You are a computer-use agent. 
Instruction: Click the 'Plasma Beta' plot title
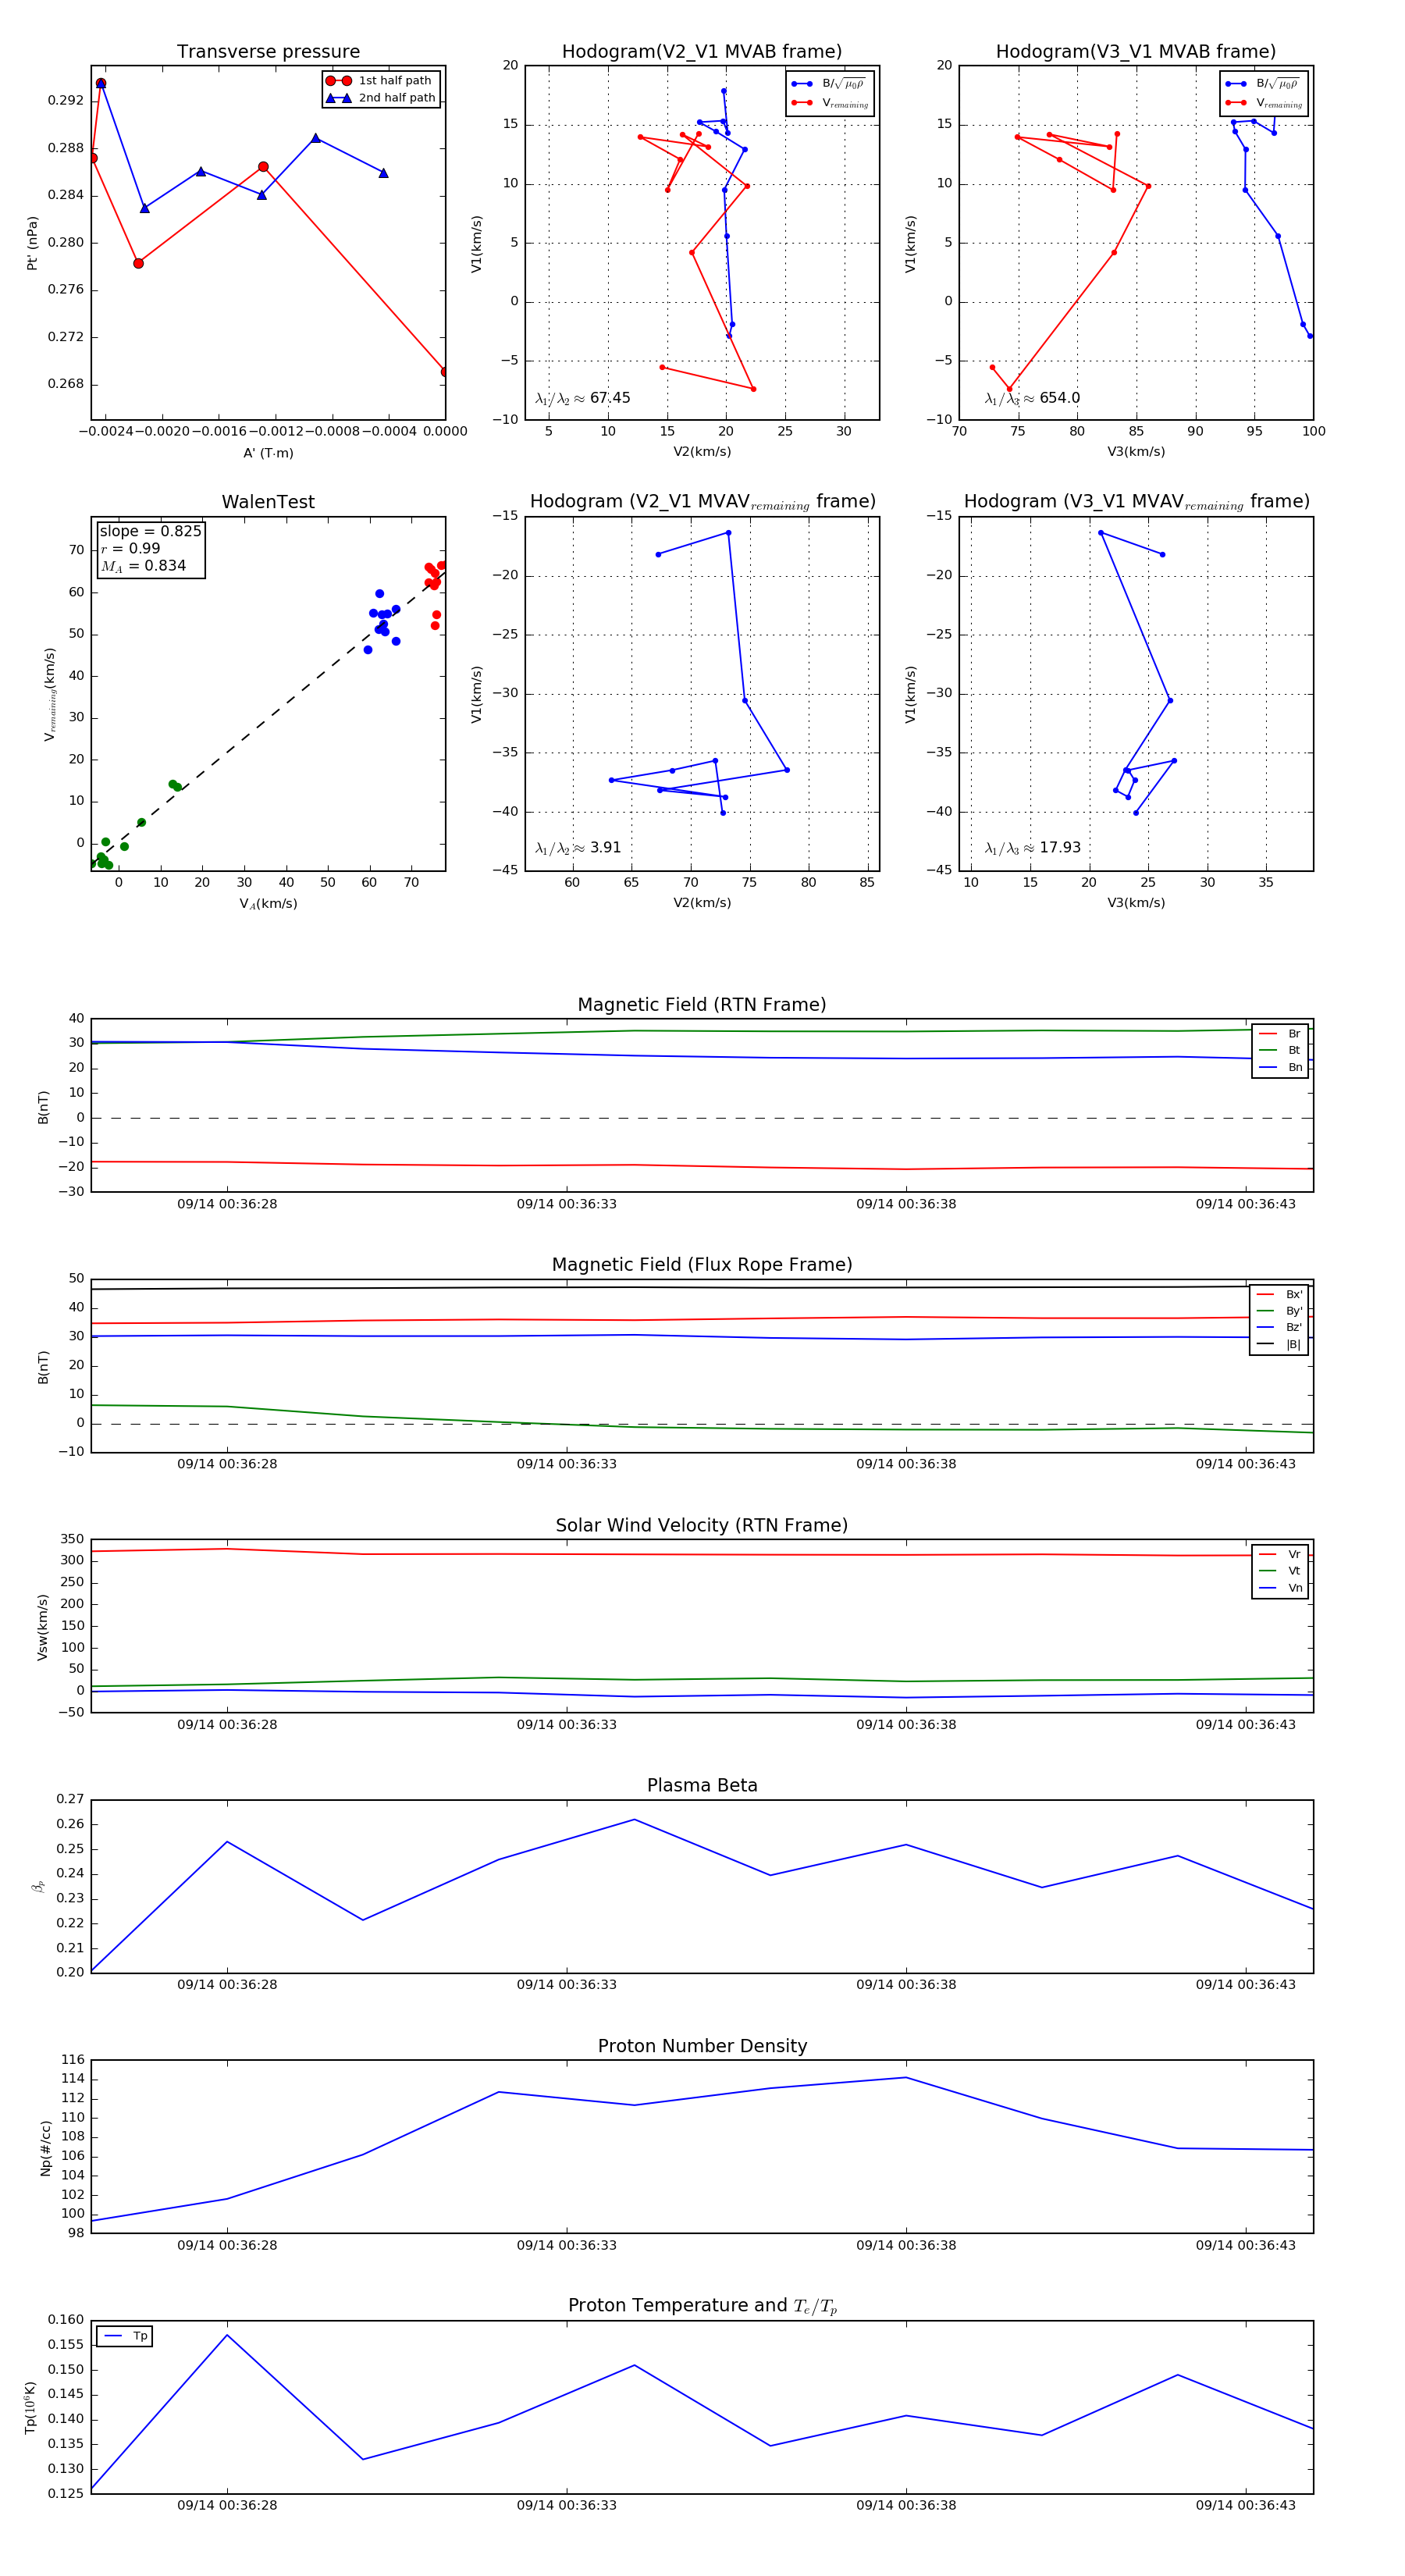point(702,1786)
